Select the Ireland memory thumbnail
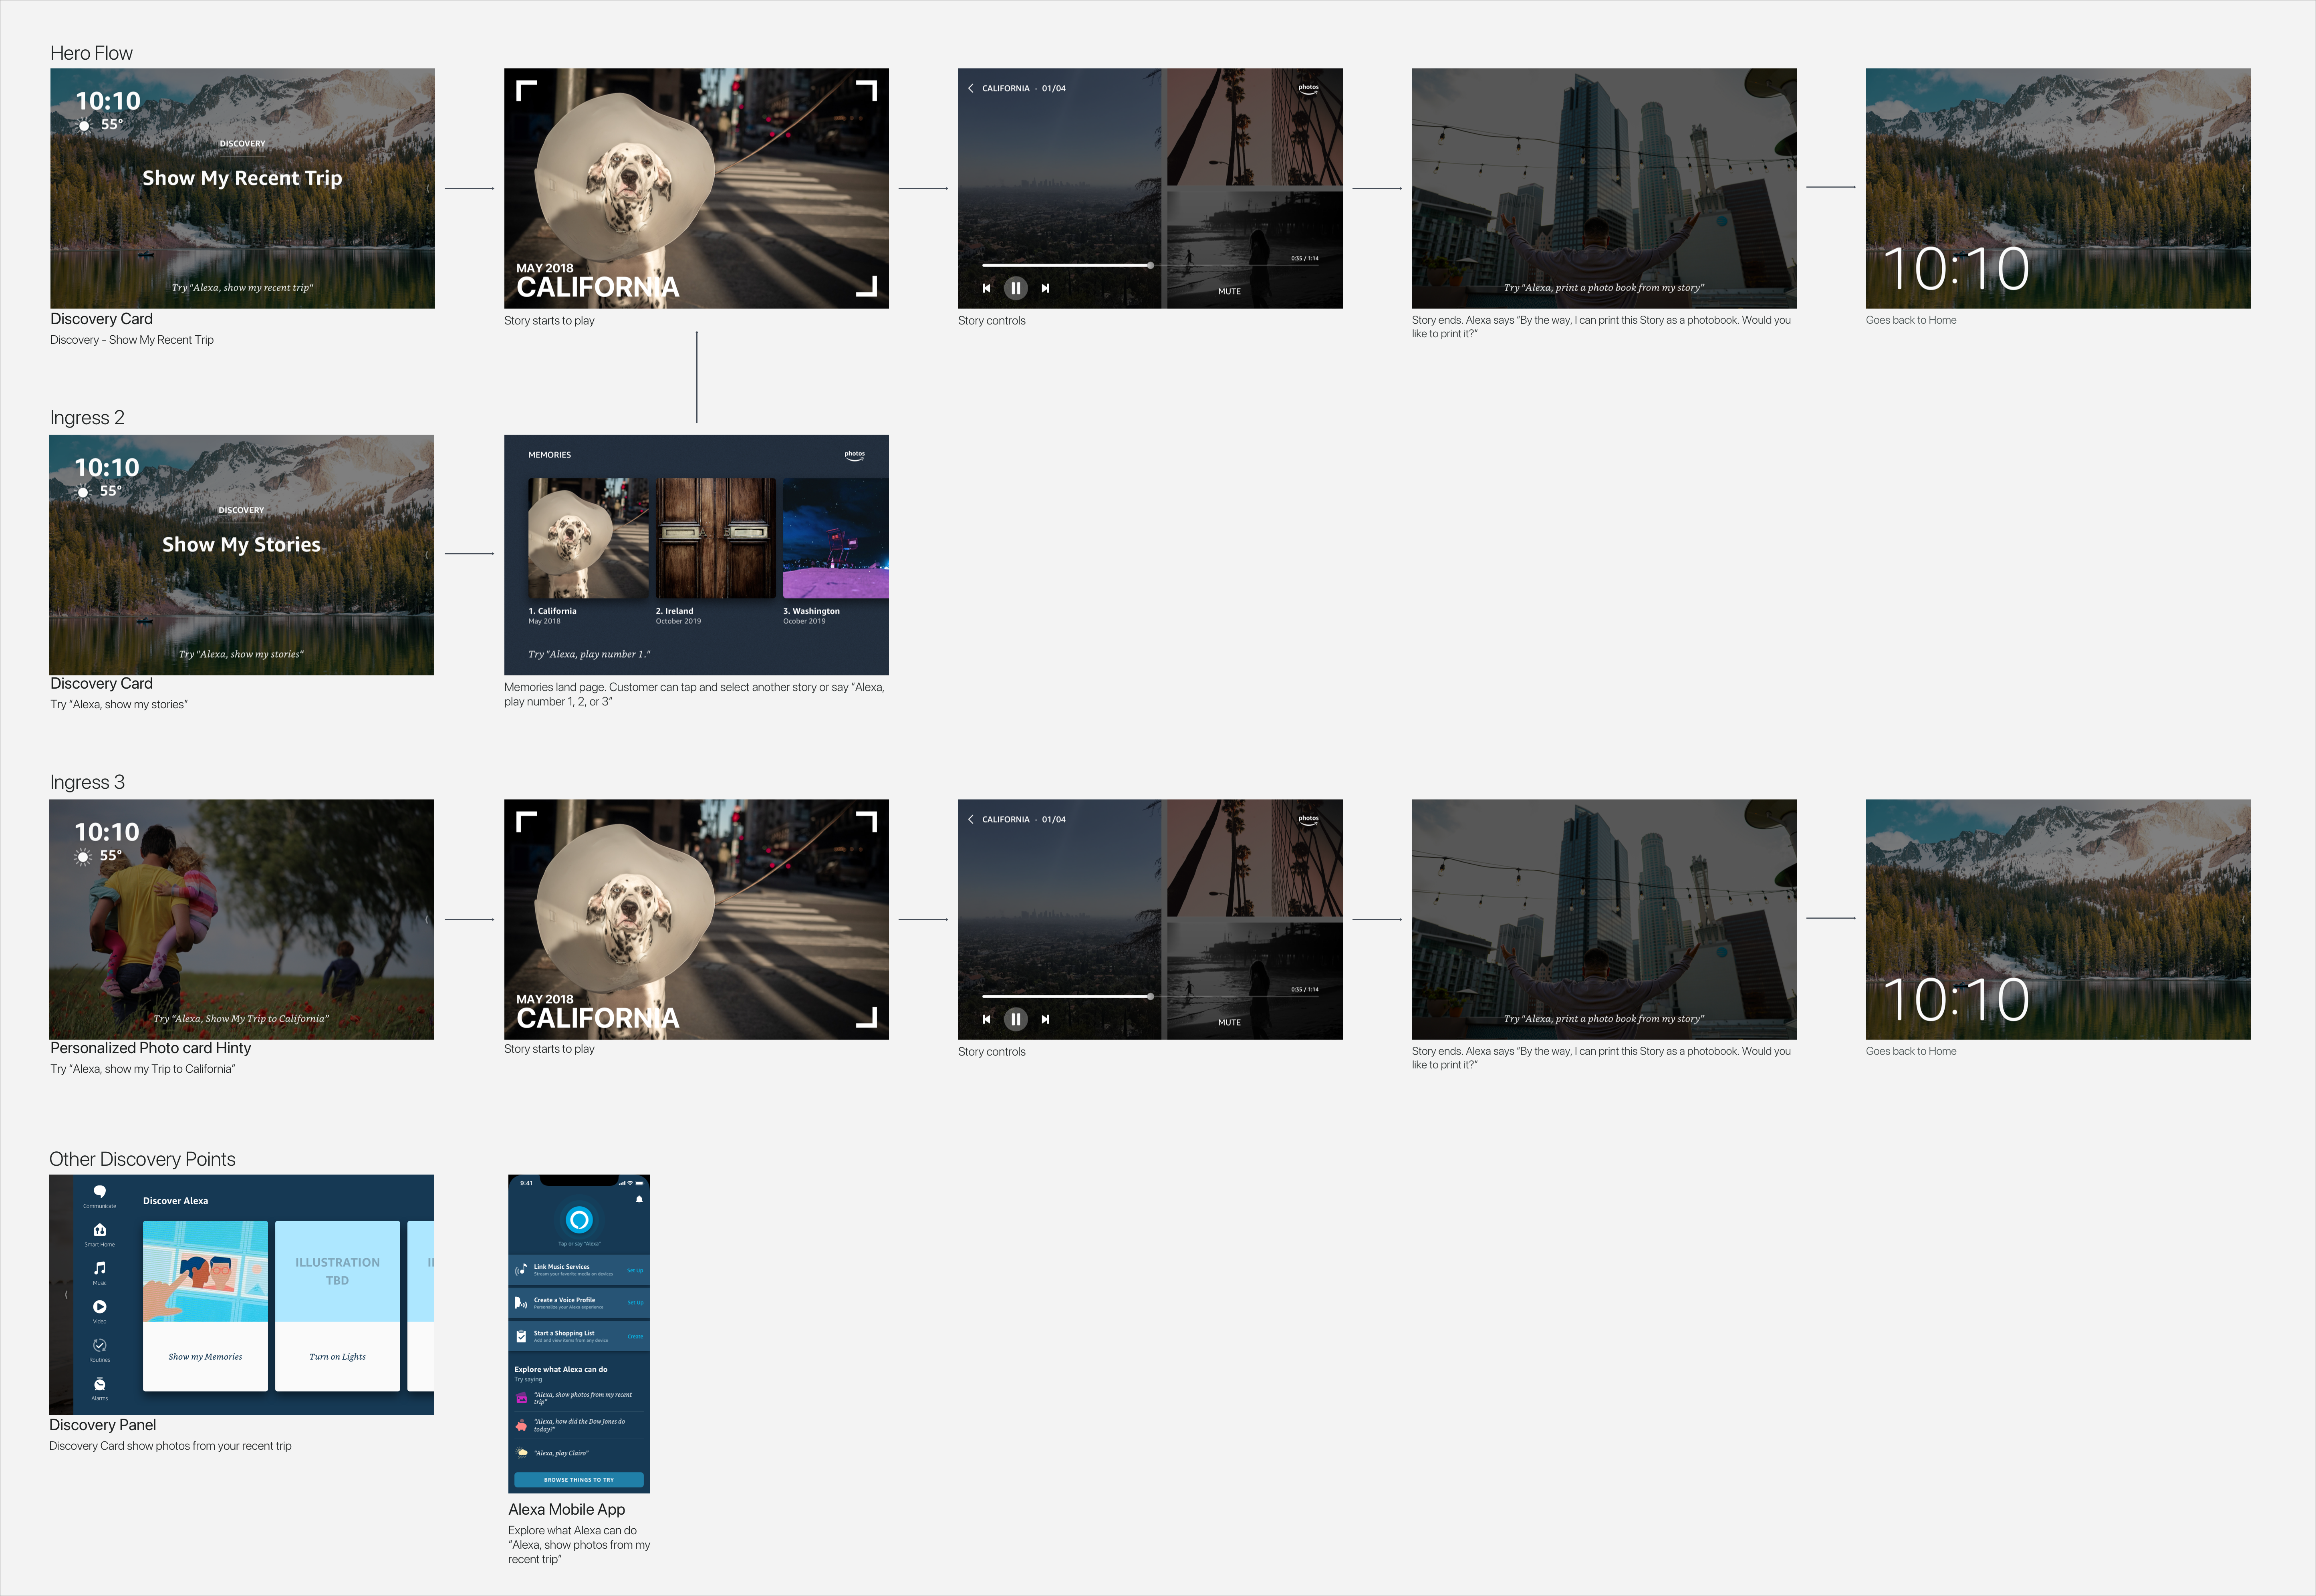2316x1596 pixels. coord(715,538)
